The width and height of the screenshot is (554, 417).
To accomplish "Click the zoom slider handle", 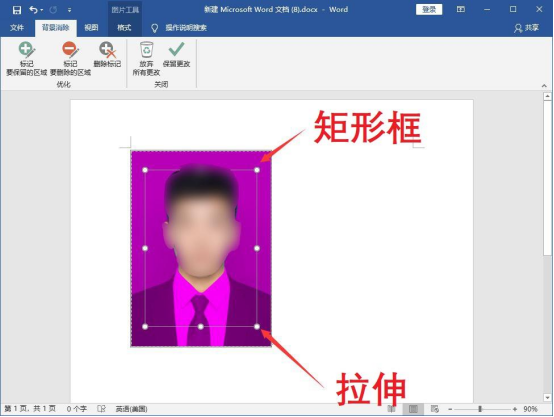I will [x=480, y=409].
